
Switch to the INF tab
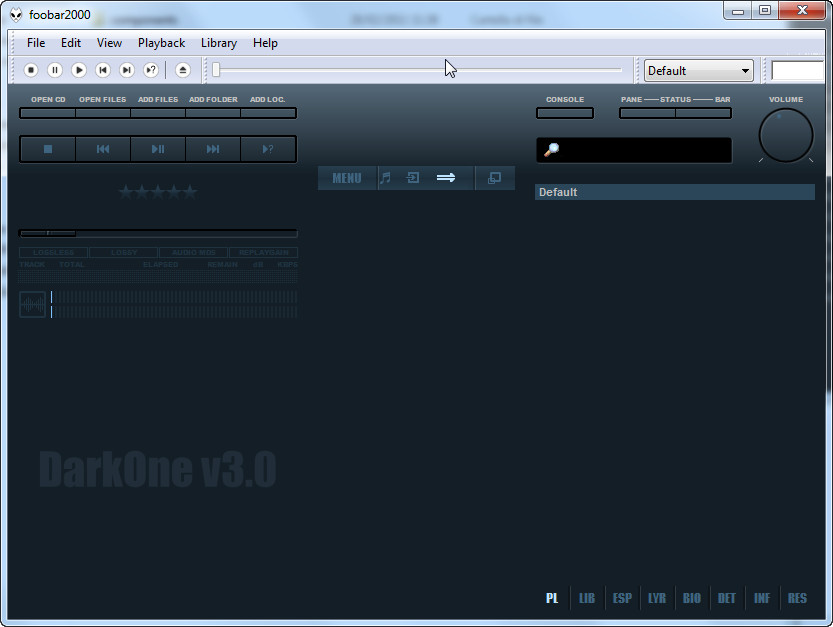click(762, 598)
